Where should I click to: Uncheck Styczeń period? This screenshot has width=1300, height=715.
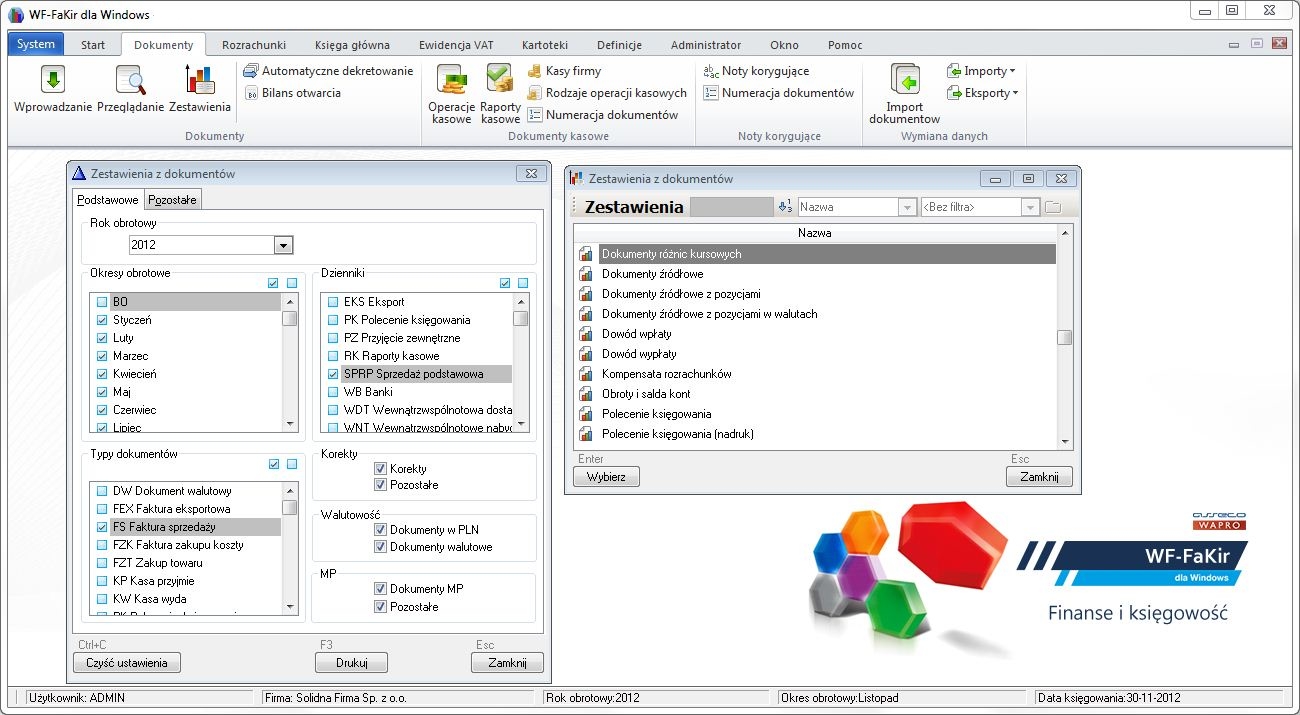coord(101,320)
